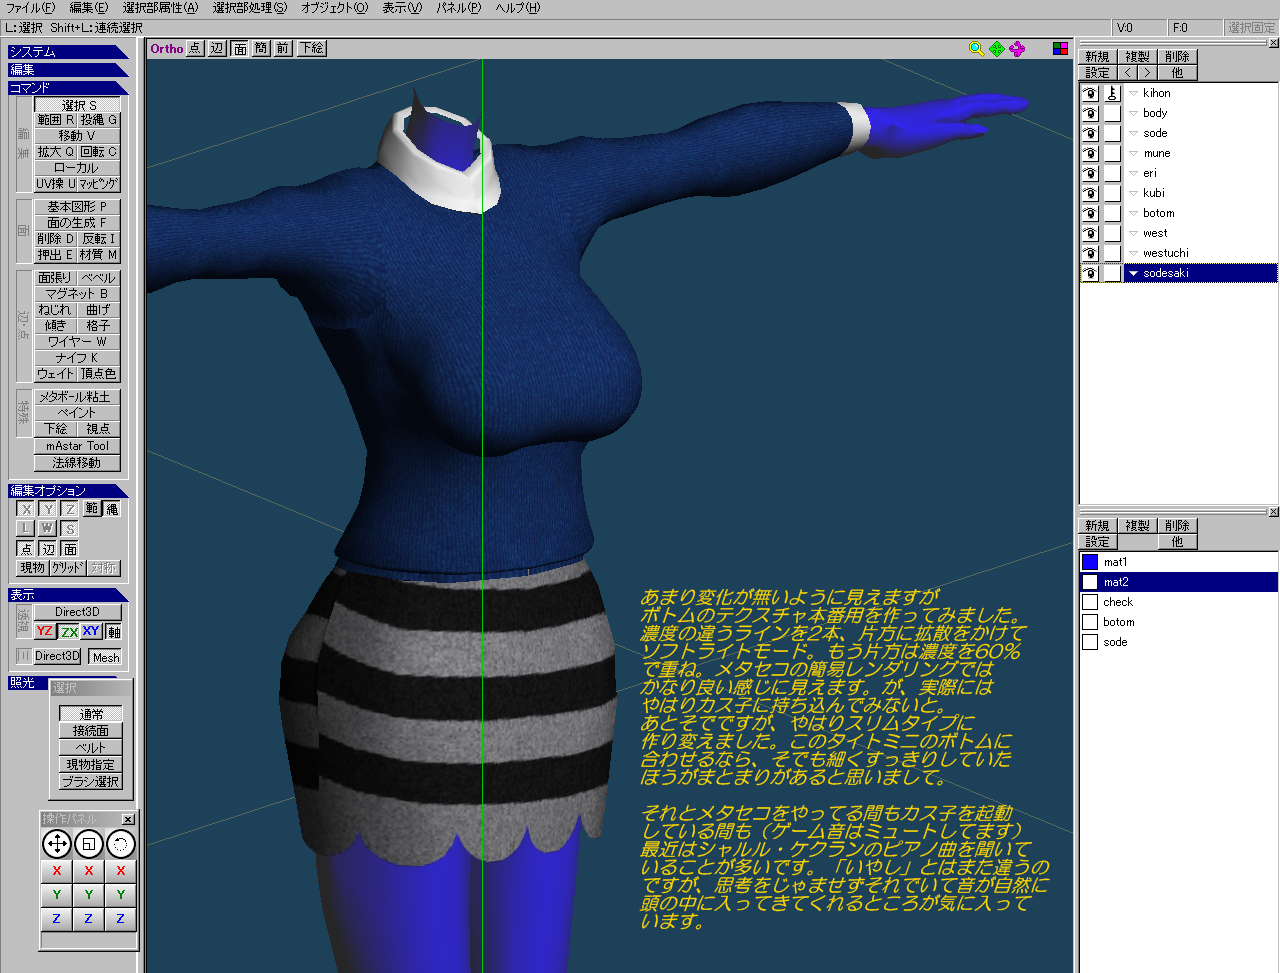The image size is (1280, 973).
Task: Collapse the sodesaki object triangle
Action: pos(1133,273)
